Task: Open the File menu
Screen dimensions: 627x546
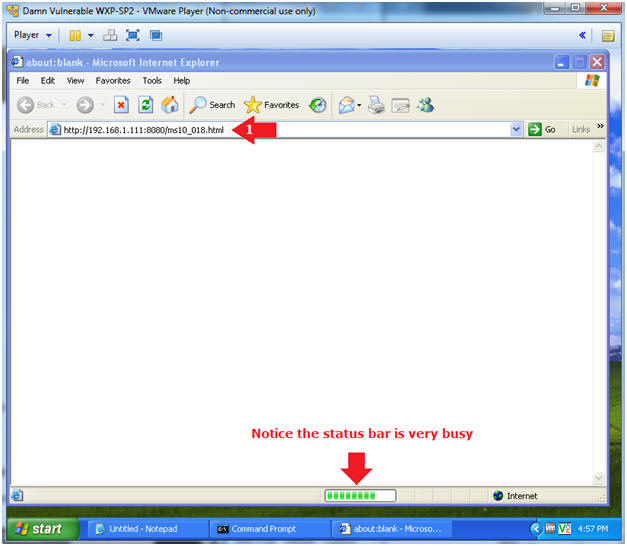Action: coord(23,81)
